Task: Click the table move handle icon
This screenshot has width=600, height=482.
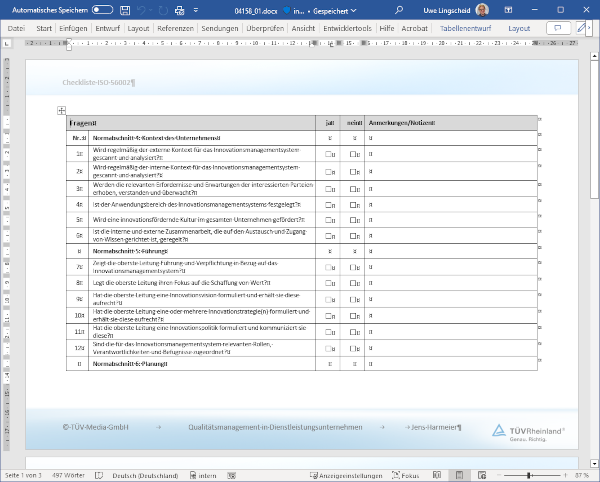Action: click(61, 110)
